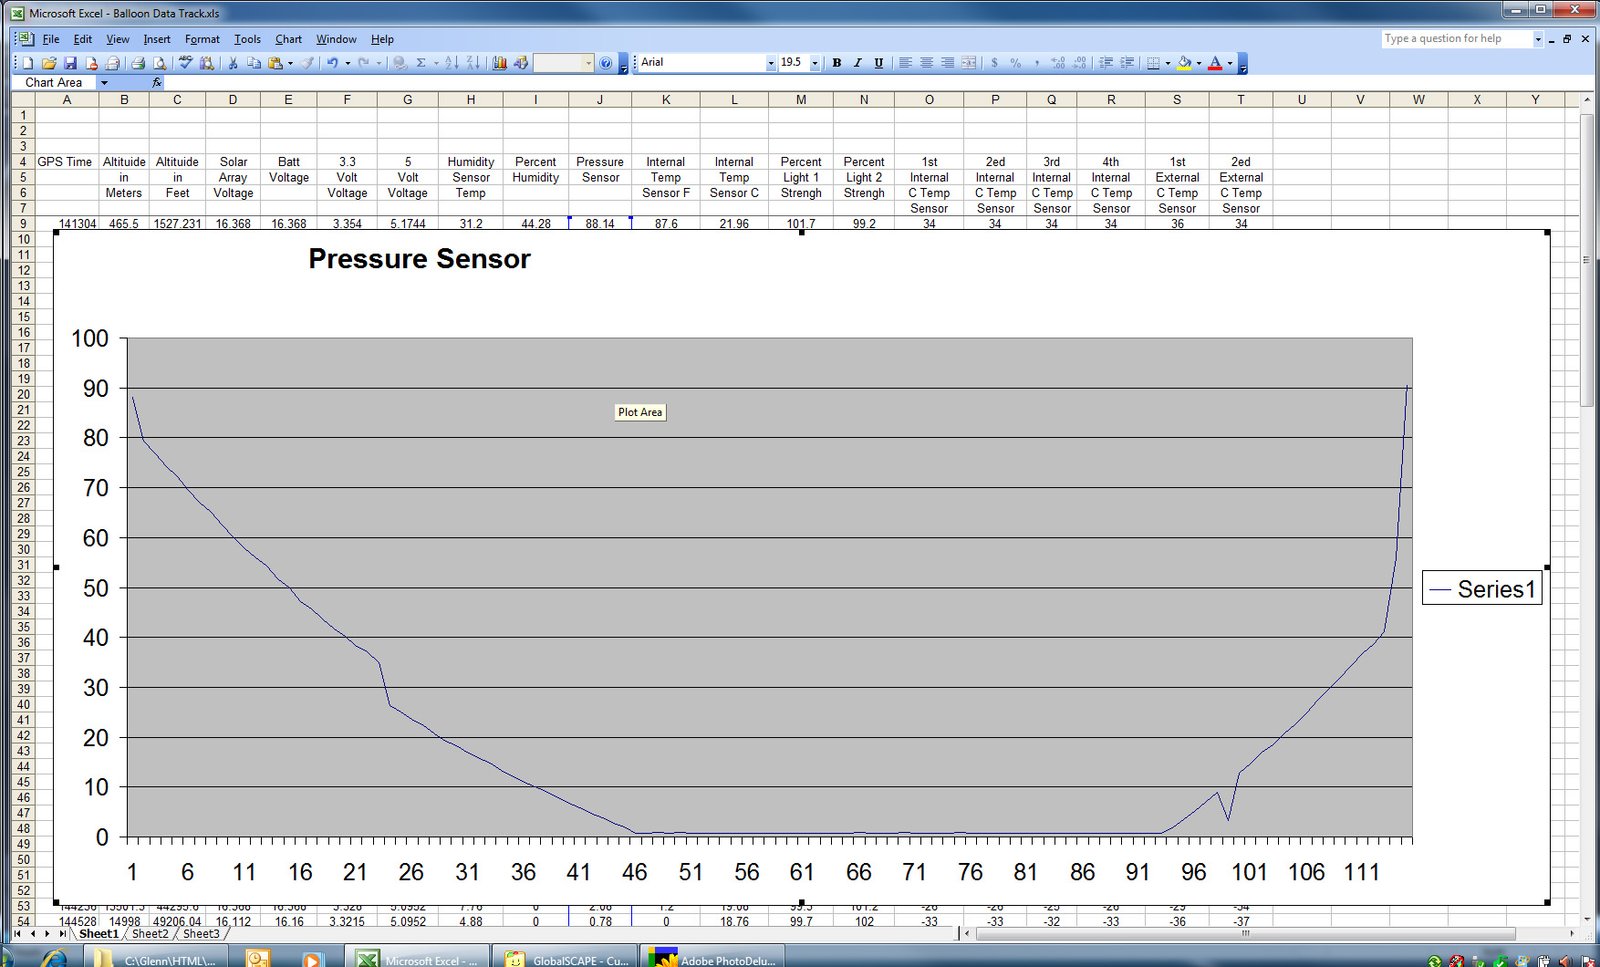The height and width of the screenshot is (967, 1600).
Task: Open the Borders dropdown arrow
Action: (x=1168, y=62)
